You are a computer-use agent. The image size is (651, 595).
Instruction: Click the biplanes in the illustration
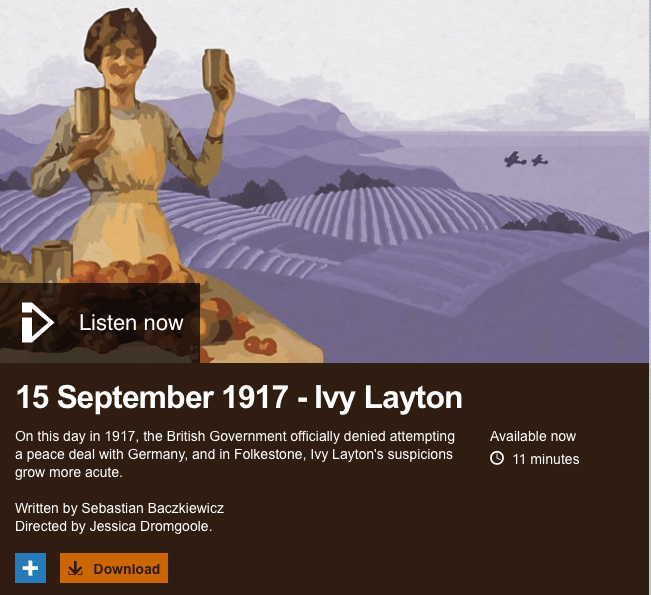click(x=526, y=159)
